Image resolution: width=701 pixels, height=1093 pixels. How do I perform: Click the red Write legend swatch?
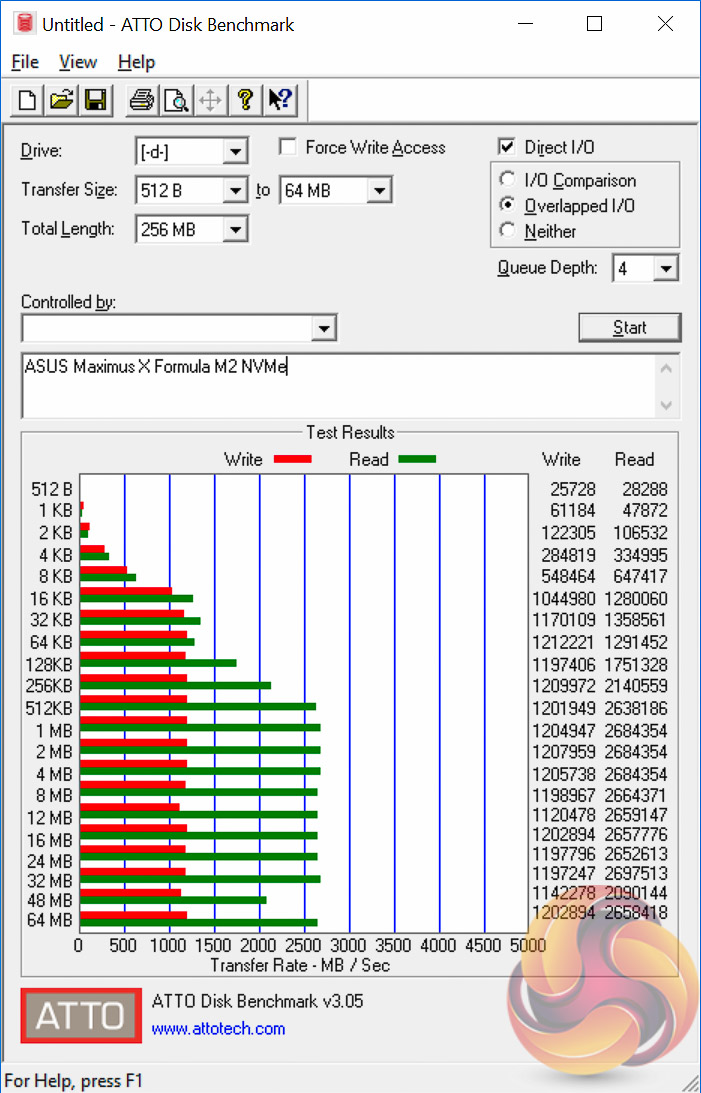tap(293, 459)
